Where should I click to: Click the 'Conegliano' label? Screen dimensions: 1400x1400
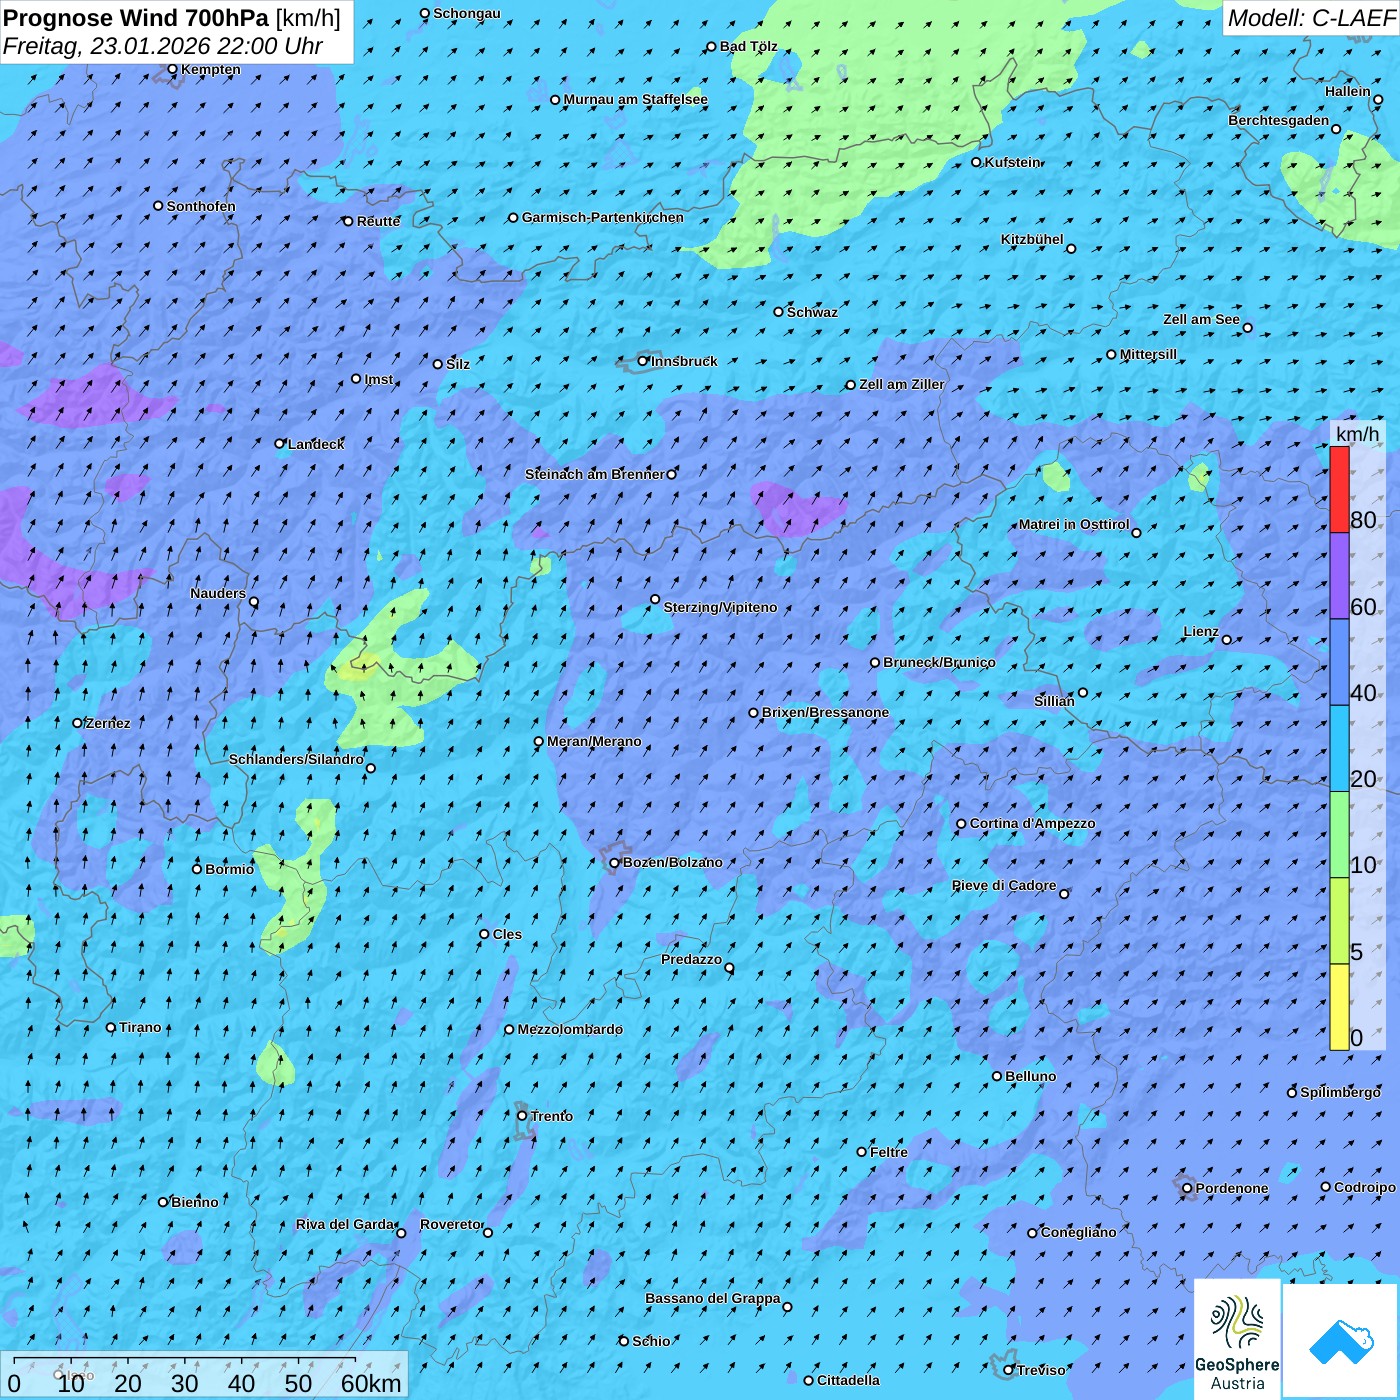pyautogui.click(x=1078, y=1232)
